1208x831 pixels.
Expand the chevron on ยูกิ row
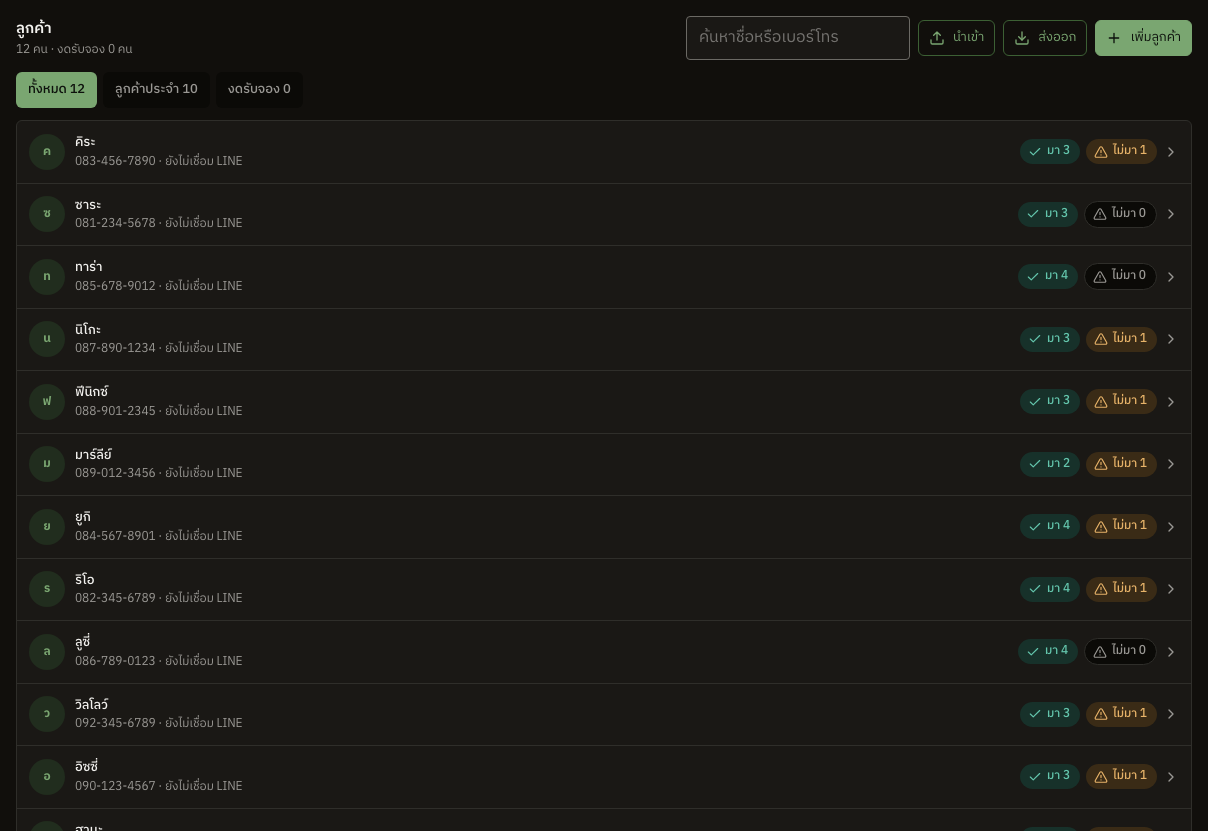point(1171,527)
